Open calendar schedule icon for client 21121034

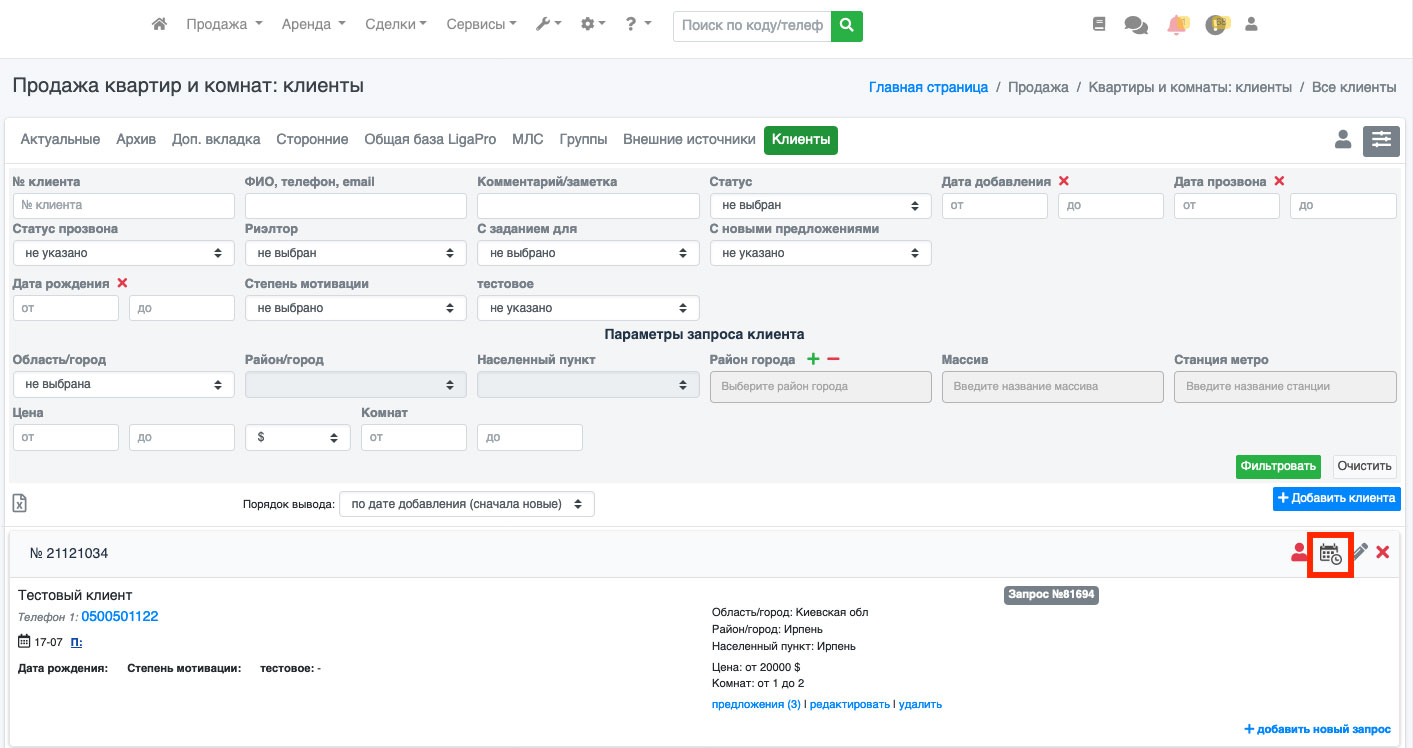tap(1330, 553)
